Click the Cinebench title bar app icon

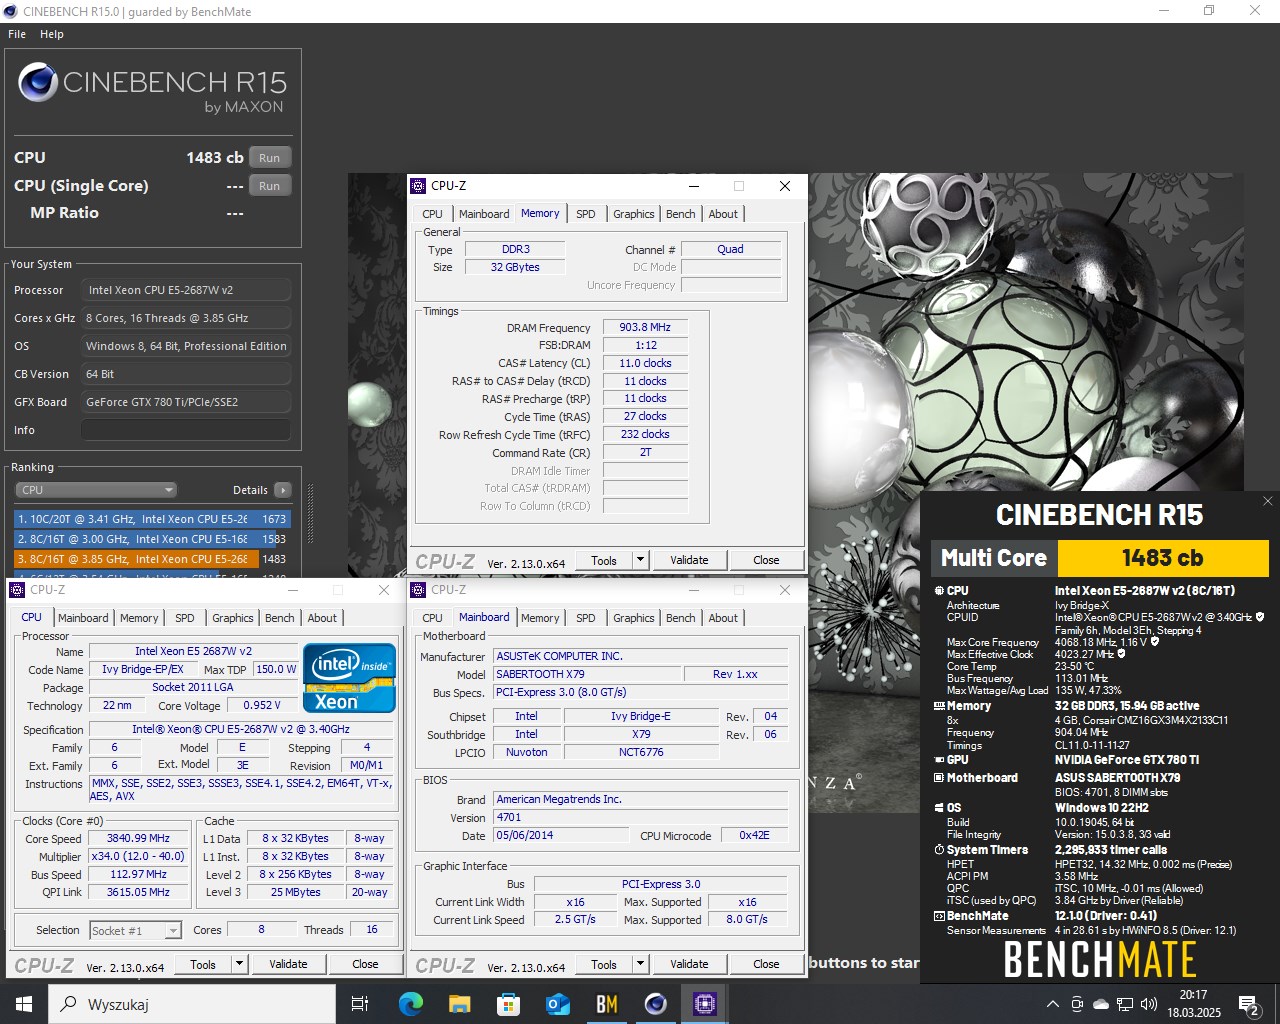pos(10,12)
